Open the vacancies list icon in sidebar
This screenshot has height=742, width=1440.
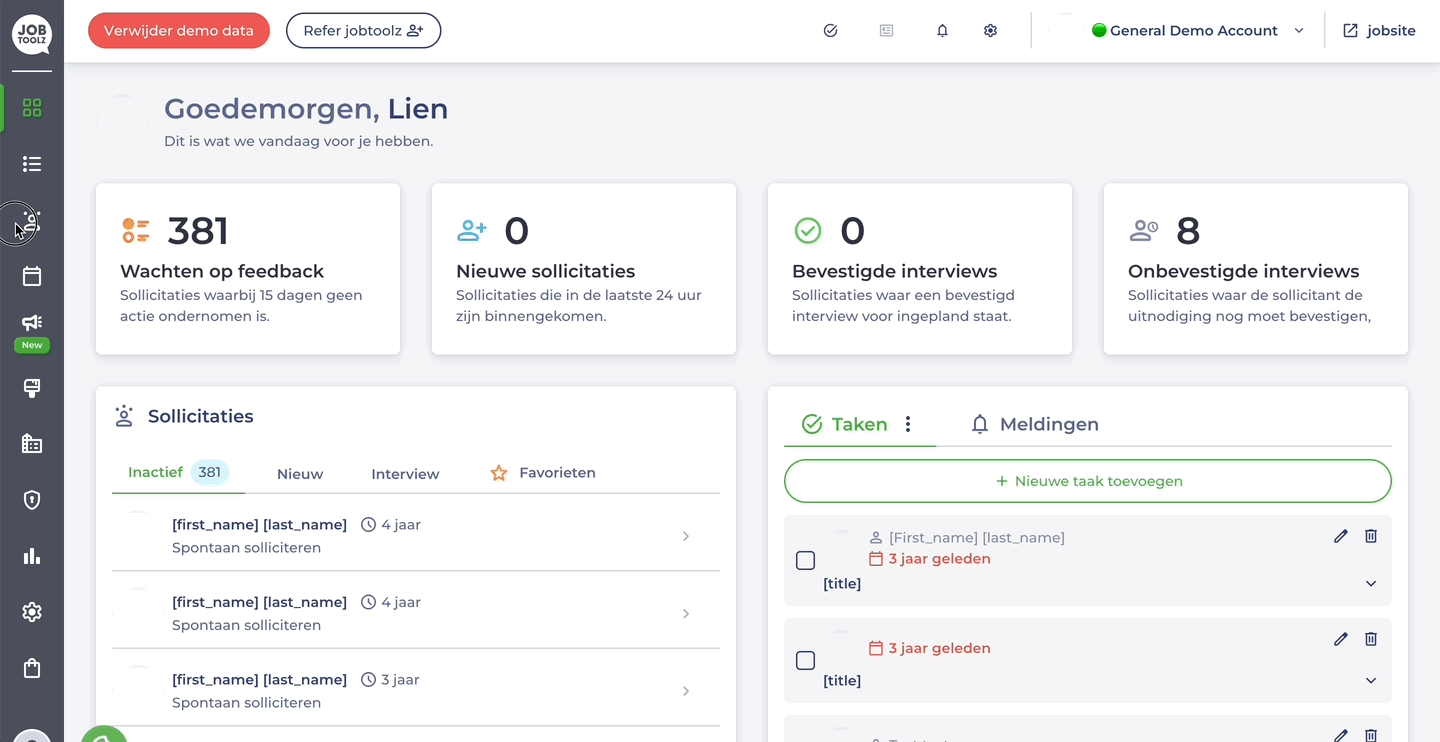(x=32, y=164)
